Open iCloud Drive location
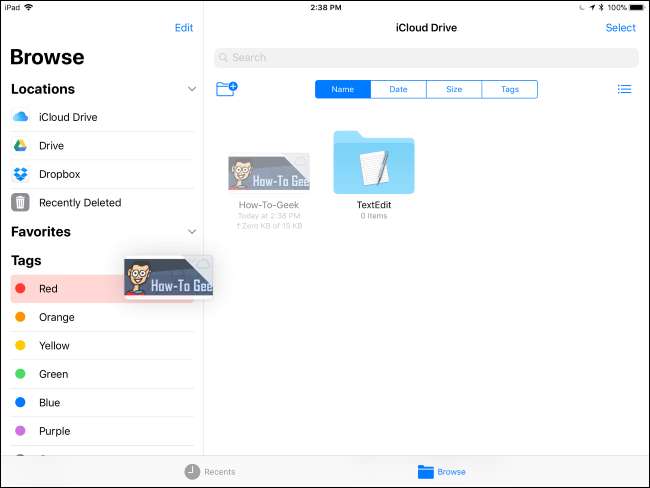The width and height of the screenshot is (650, 488). click(68, 117)
